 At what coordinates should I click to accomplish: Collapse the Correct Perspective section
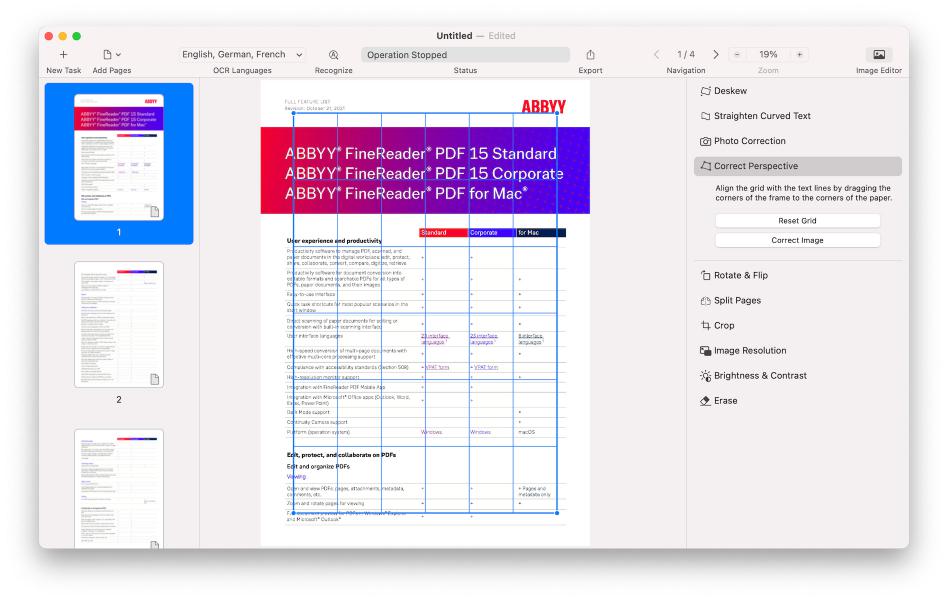tap(797, 166)
